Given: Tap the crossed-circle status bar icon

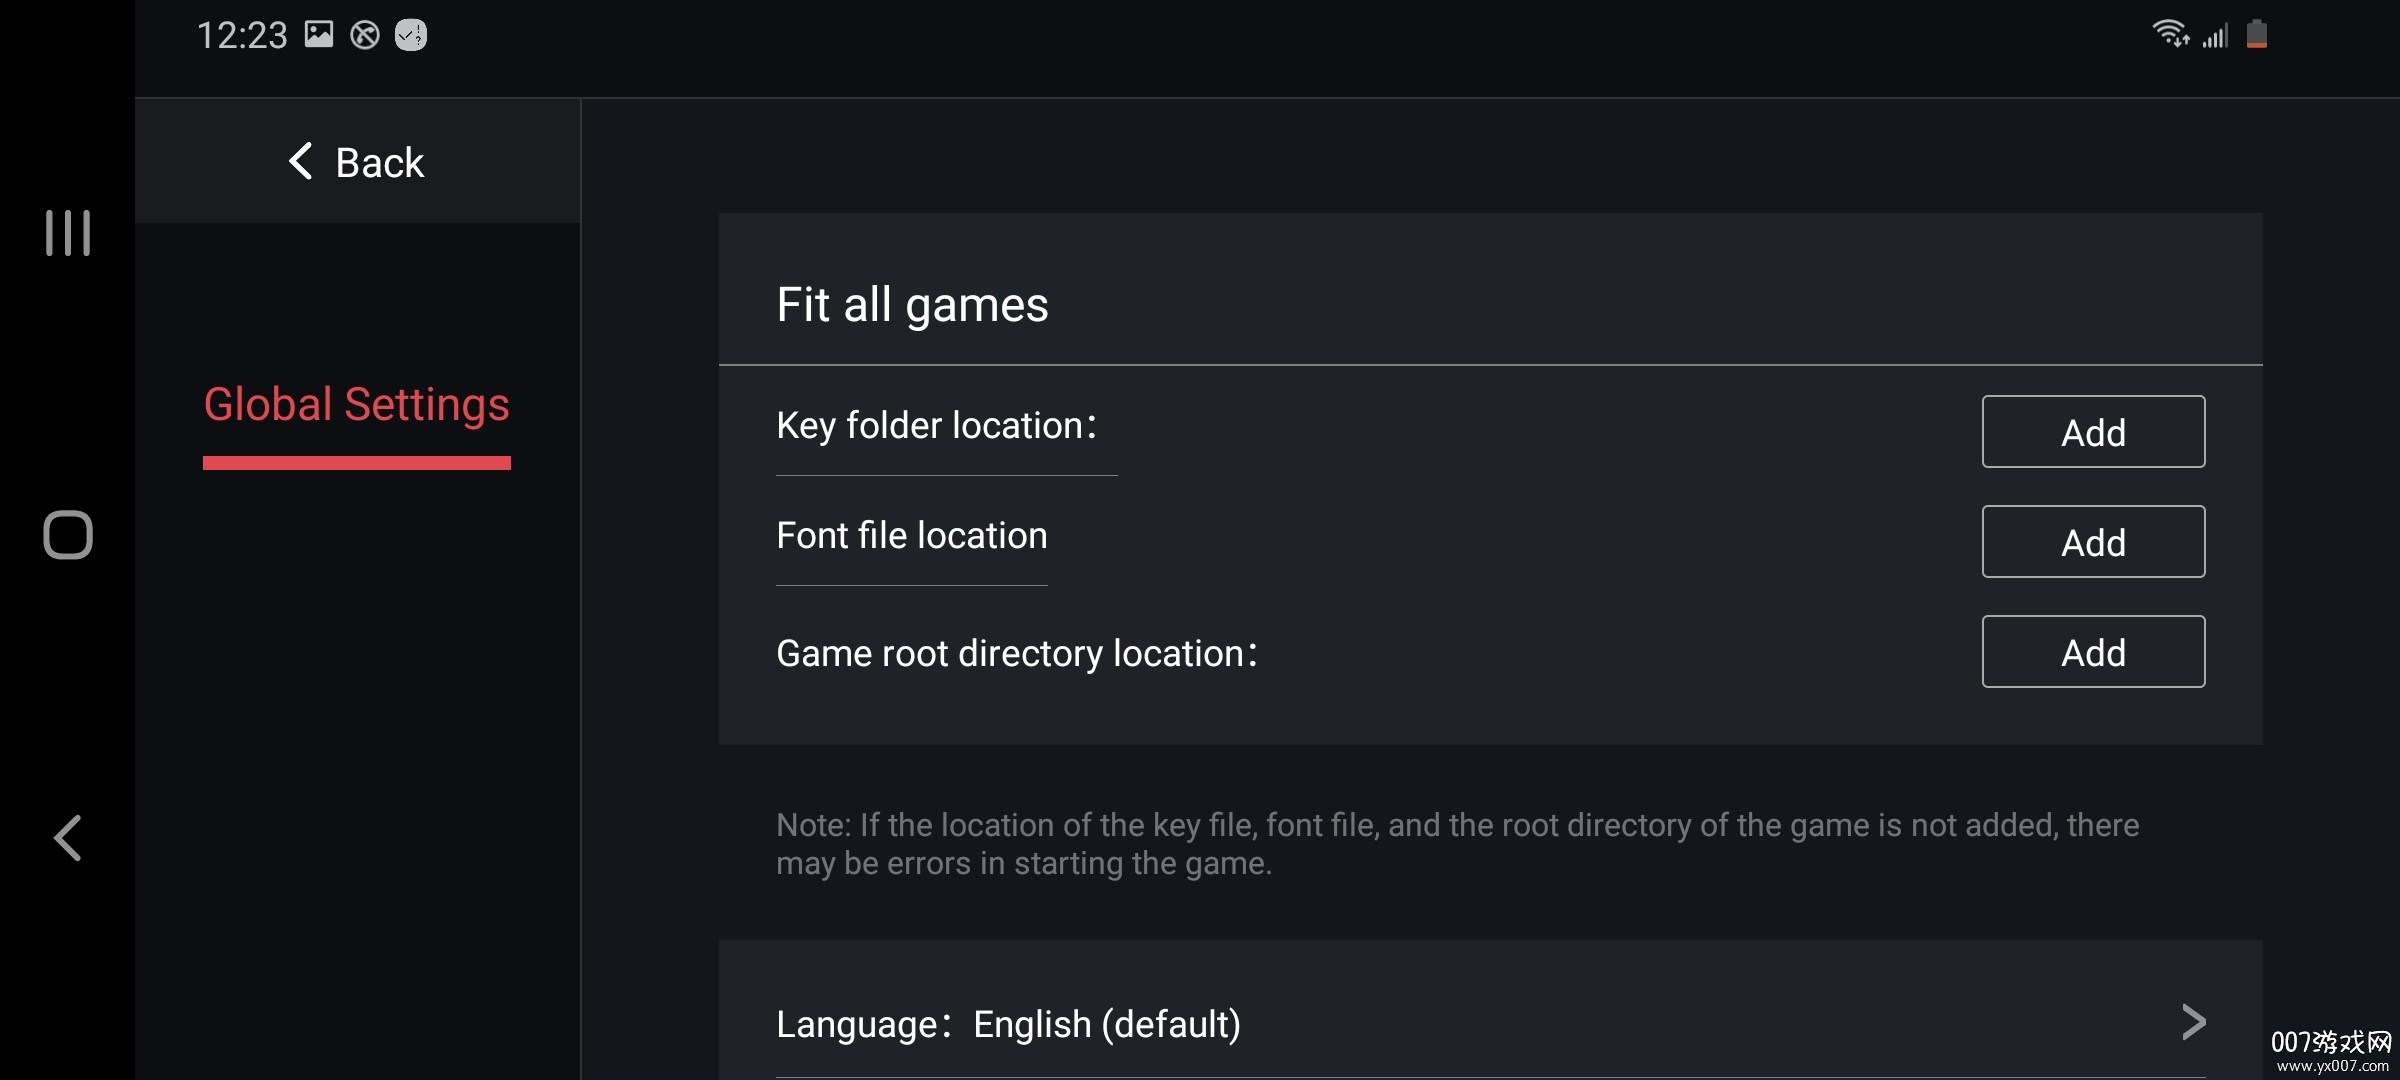Looking at the screenshot, I should [365, 35].
